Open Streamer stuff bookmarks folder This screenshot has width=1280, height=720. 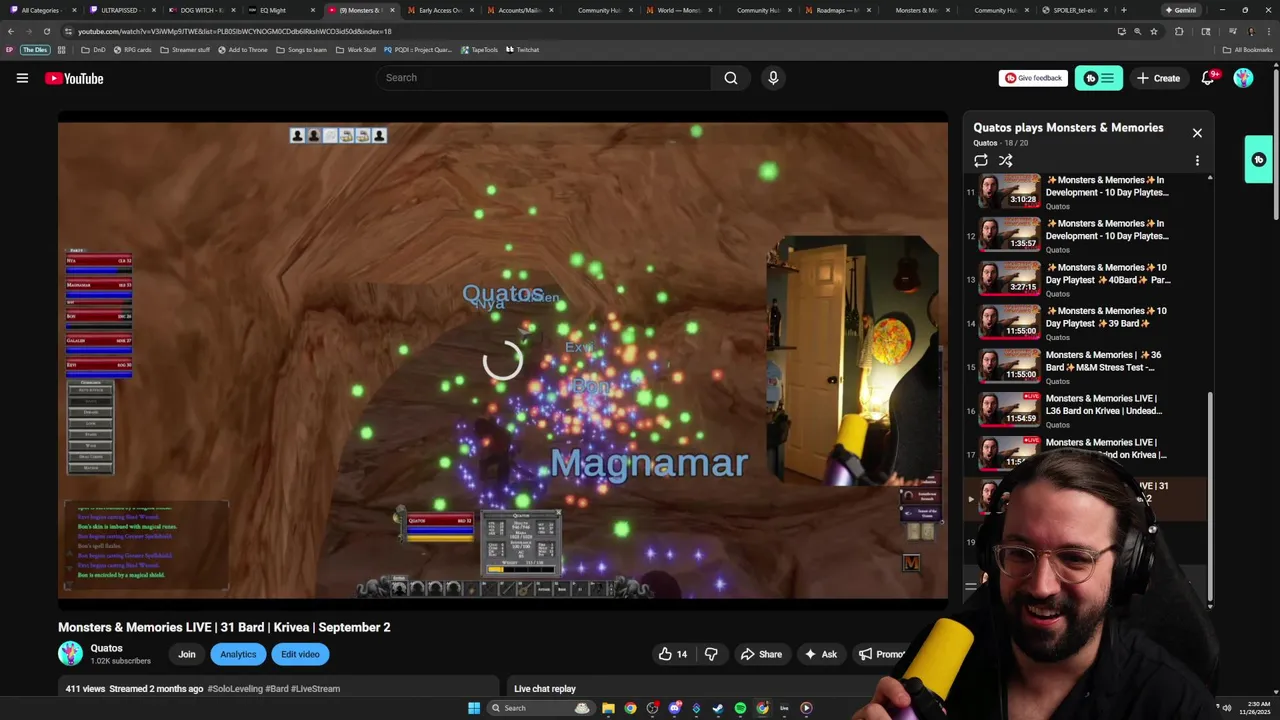pyautogui.click(x=185, y=50)
